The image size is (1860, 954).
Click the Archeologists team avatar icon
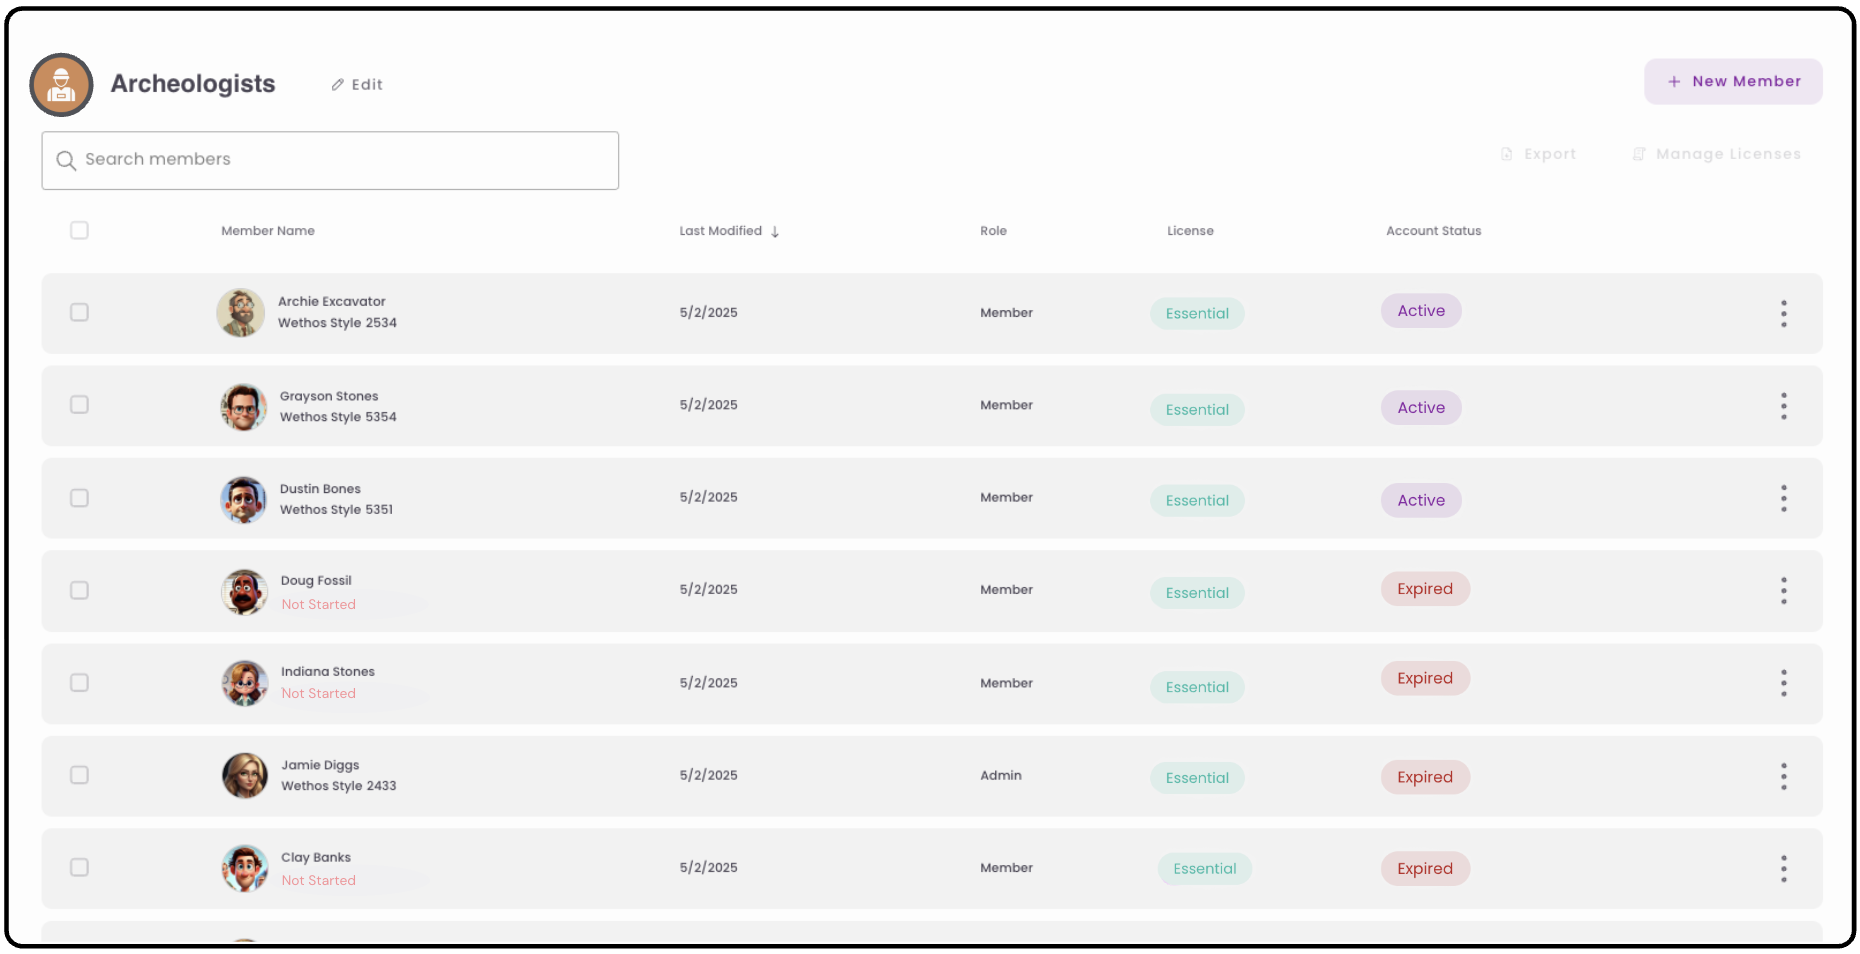pos(61,85)
